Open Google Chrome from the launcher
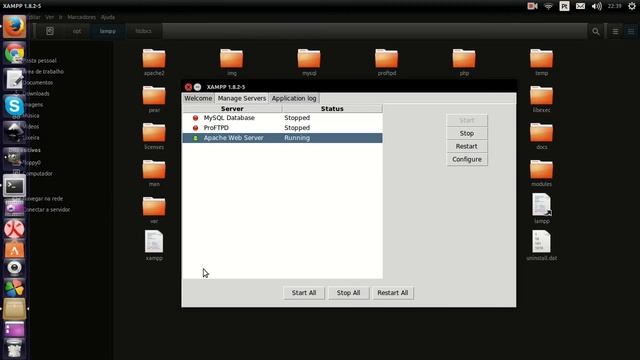640x360 pixels. pos(14,53)
